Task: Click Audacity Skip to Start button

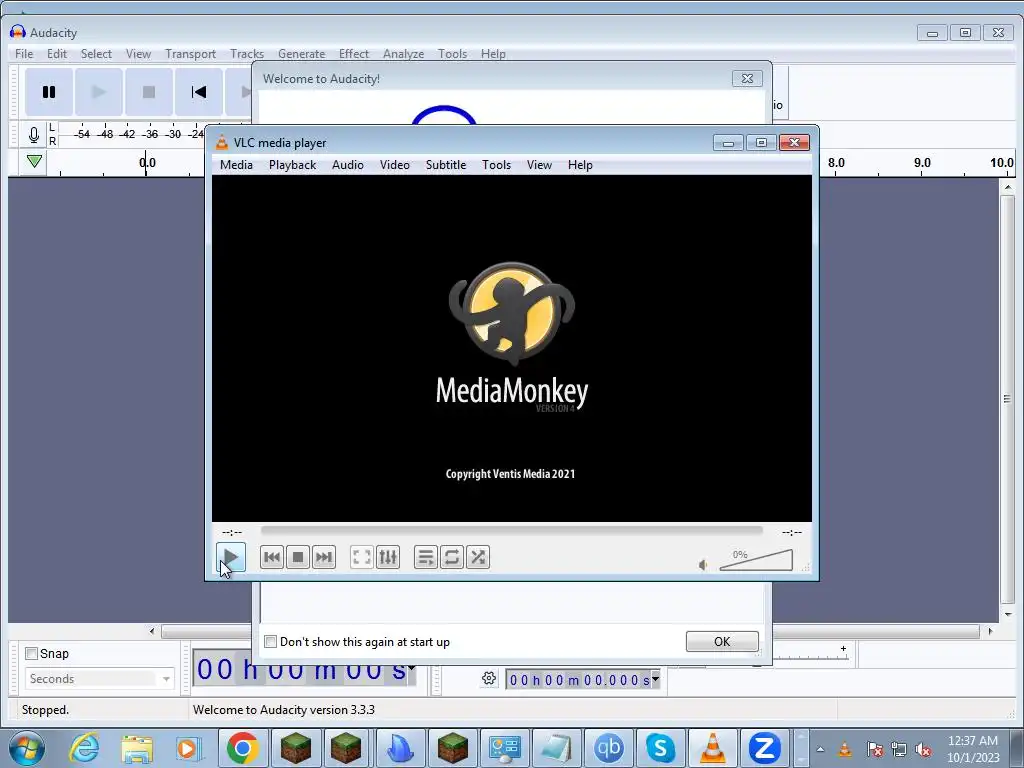Action: coord(199,92)
